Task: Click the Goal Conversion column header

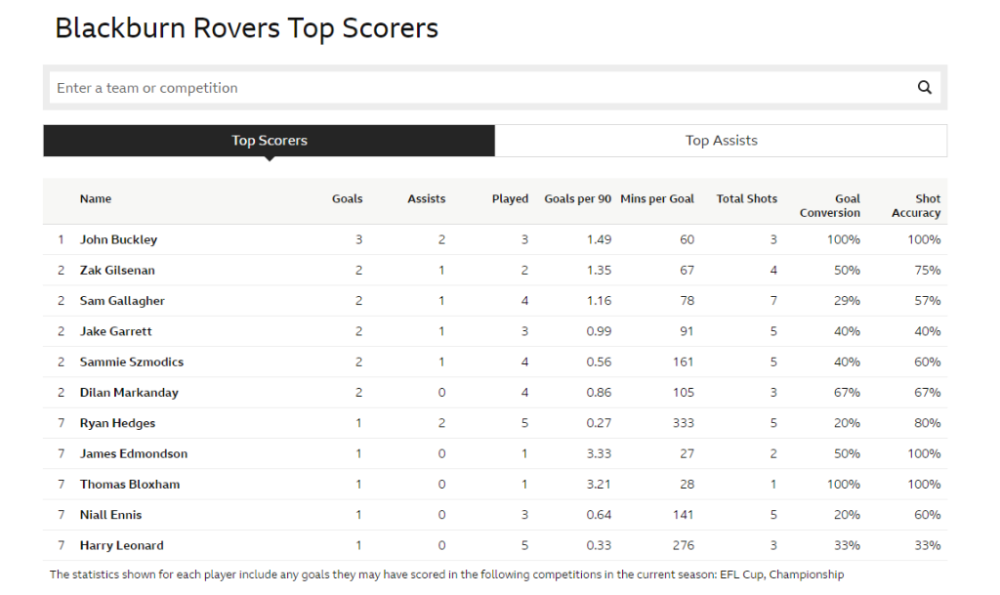Action: point(830,206)
